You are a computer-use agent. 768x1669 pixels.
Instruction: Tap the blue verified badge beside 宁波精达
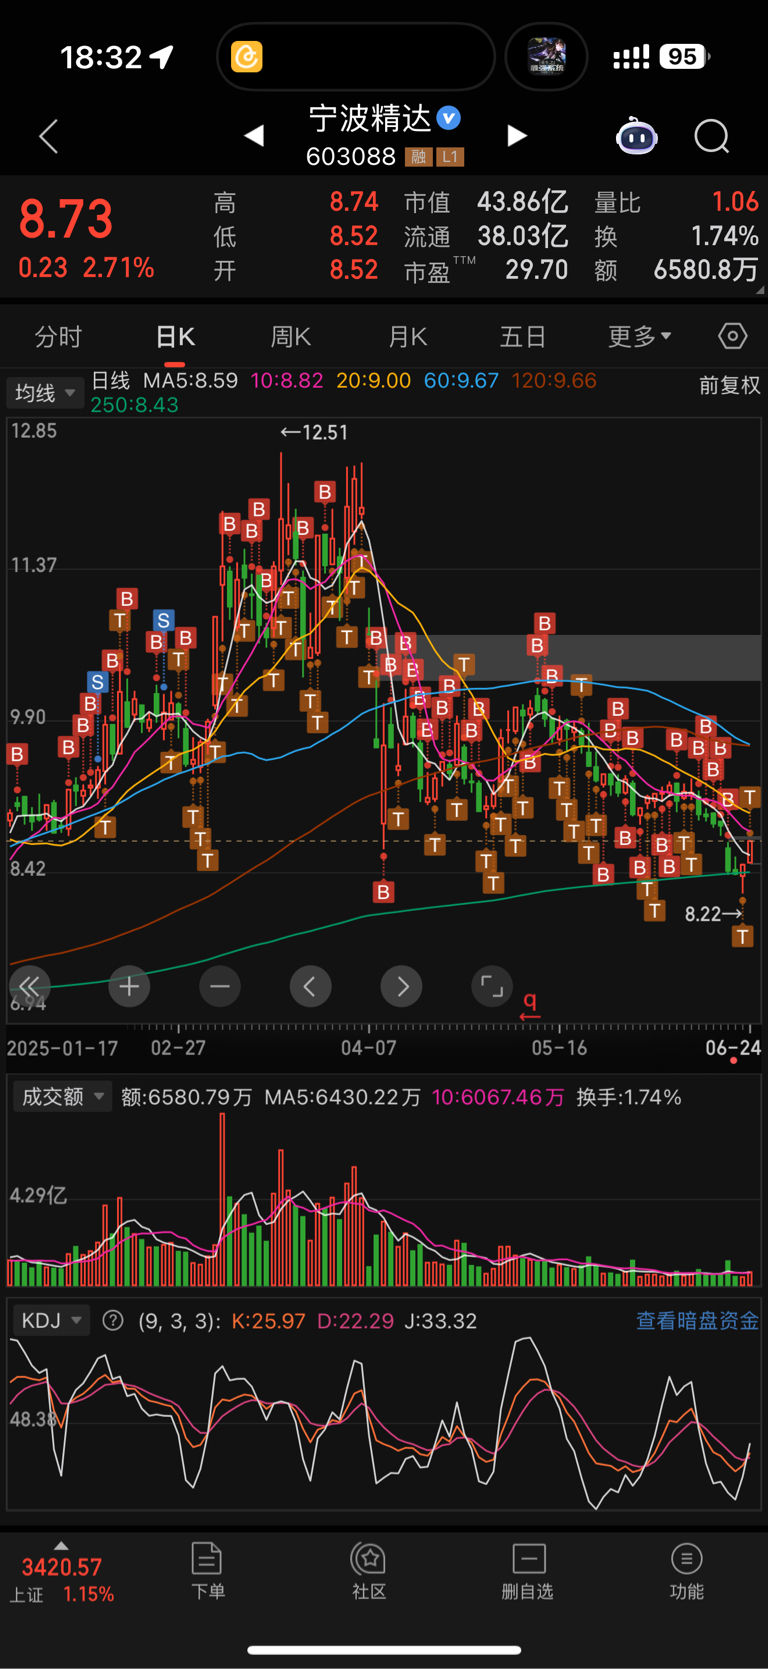449,118
